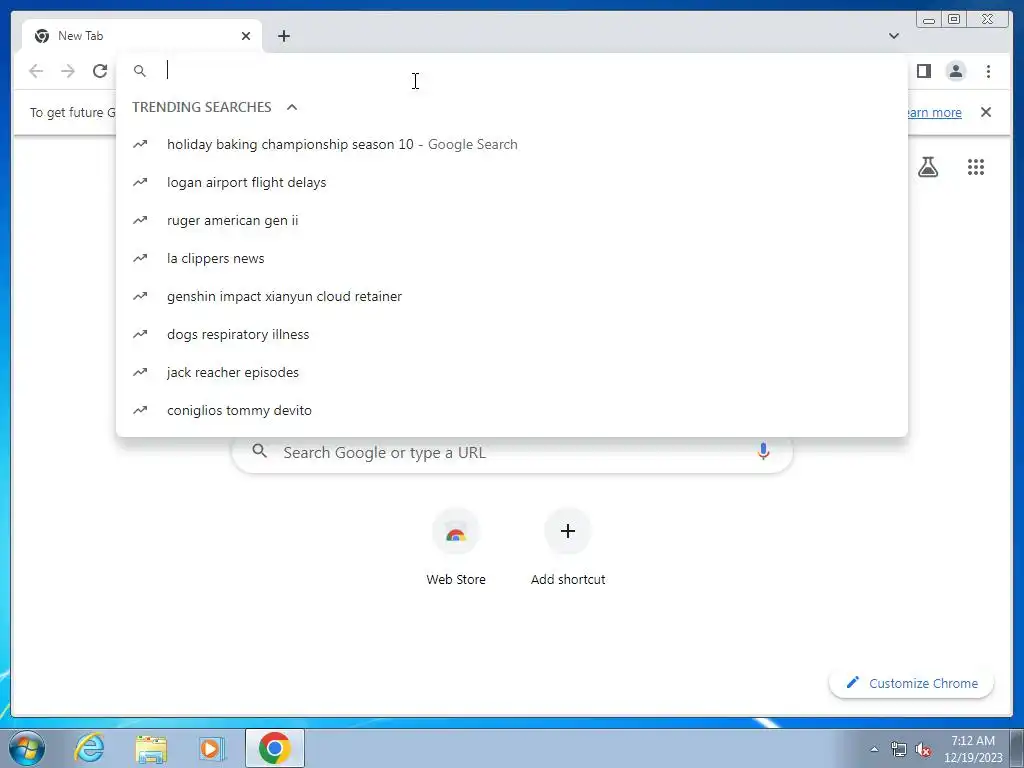Screen dimensions: 1024x768
Task: Select jack reacher episodes suggestion
Action: click(x=511, y=372)
